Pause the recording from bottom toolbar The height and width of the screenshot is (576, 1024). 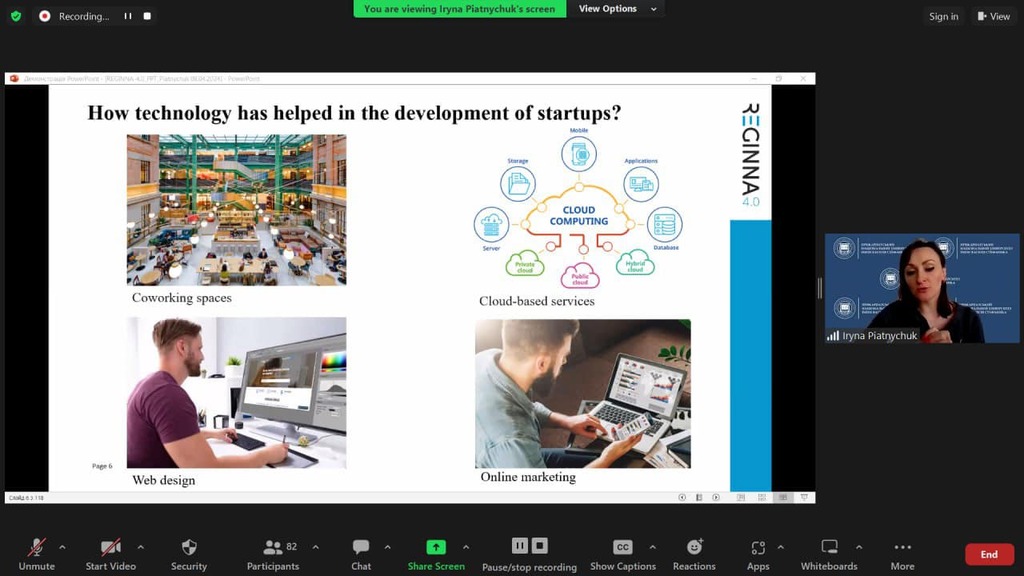519,546
